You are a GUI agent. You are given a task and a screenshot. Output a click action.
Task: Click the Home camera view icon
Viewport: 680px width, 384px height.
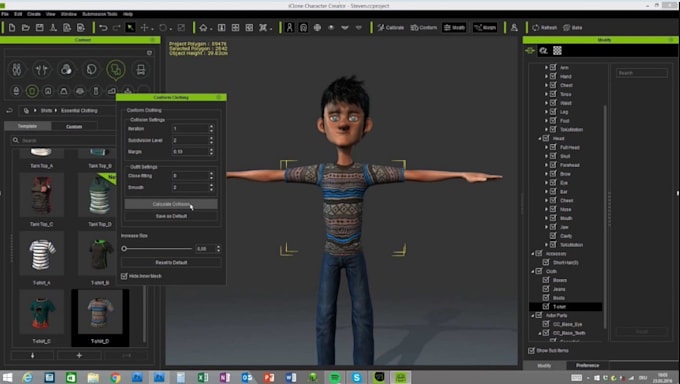pyautogui.click(x=203, y=28)
